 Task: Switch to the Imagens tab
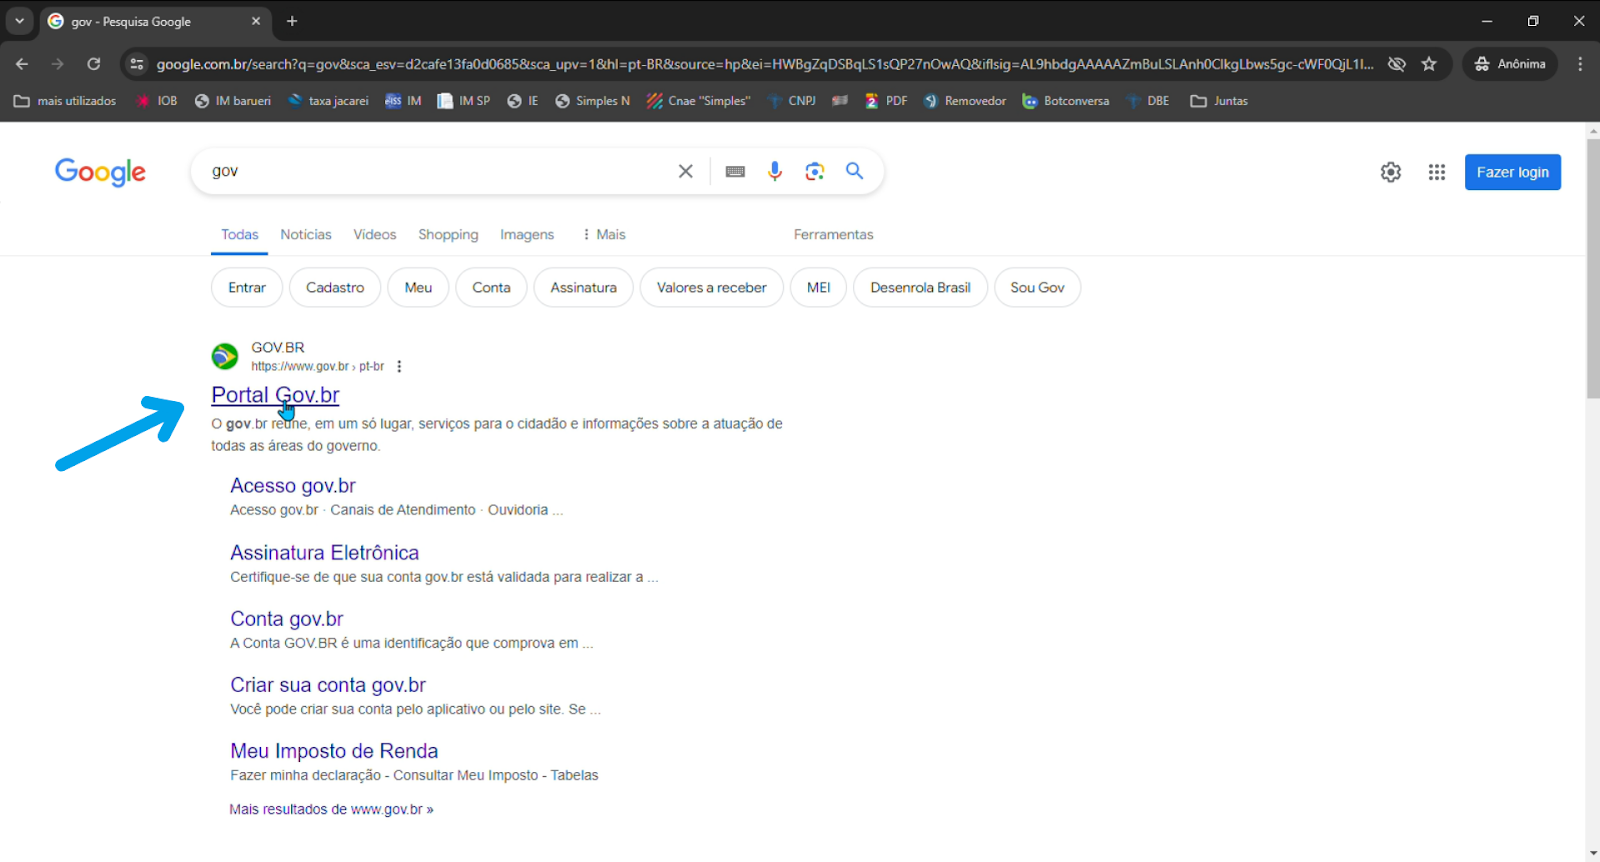point(527,234)
